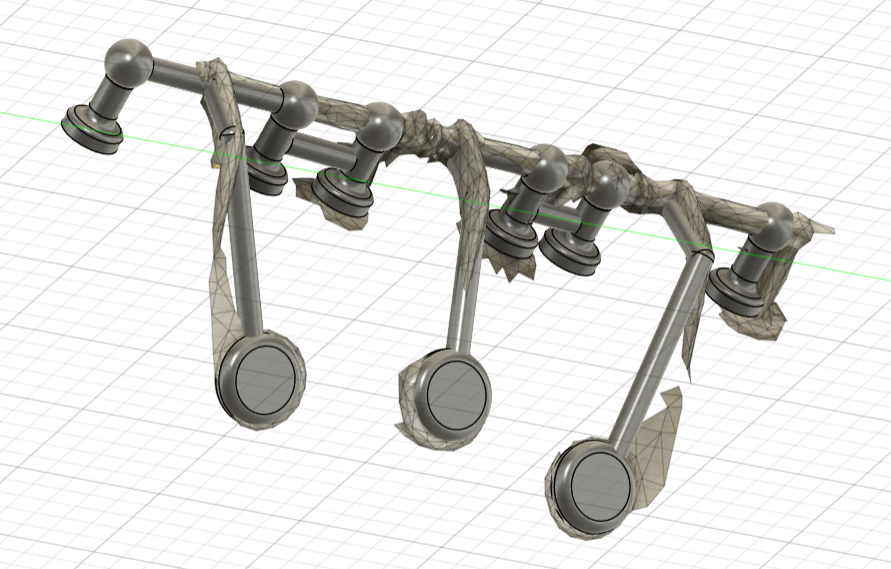Select the flat face of the left large disc

click(x=266, y=380)
